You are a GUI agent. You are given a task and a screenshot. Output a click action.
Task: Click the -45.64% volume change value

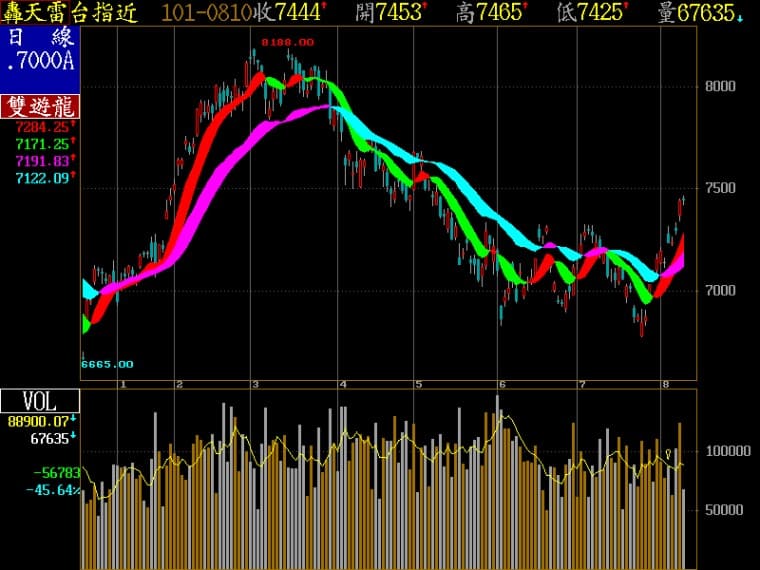tap(40, 490)
